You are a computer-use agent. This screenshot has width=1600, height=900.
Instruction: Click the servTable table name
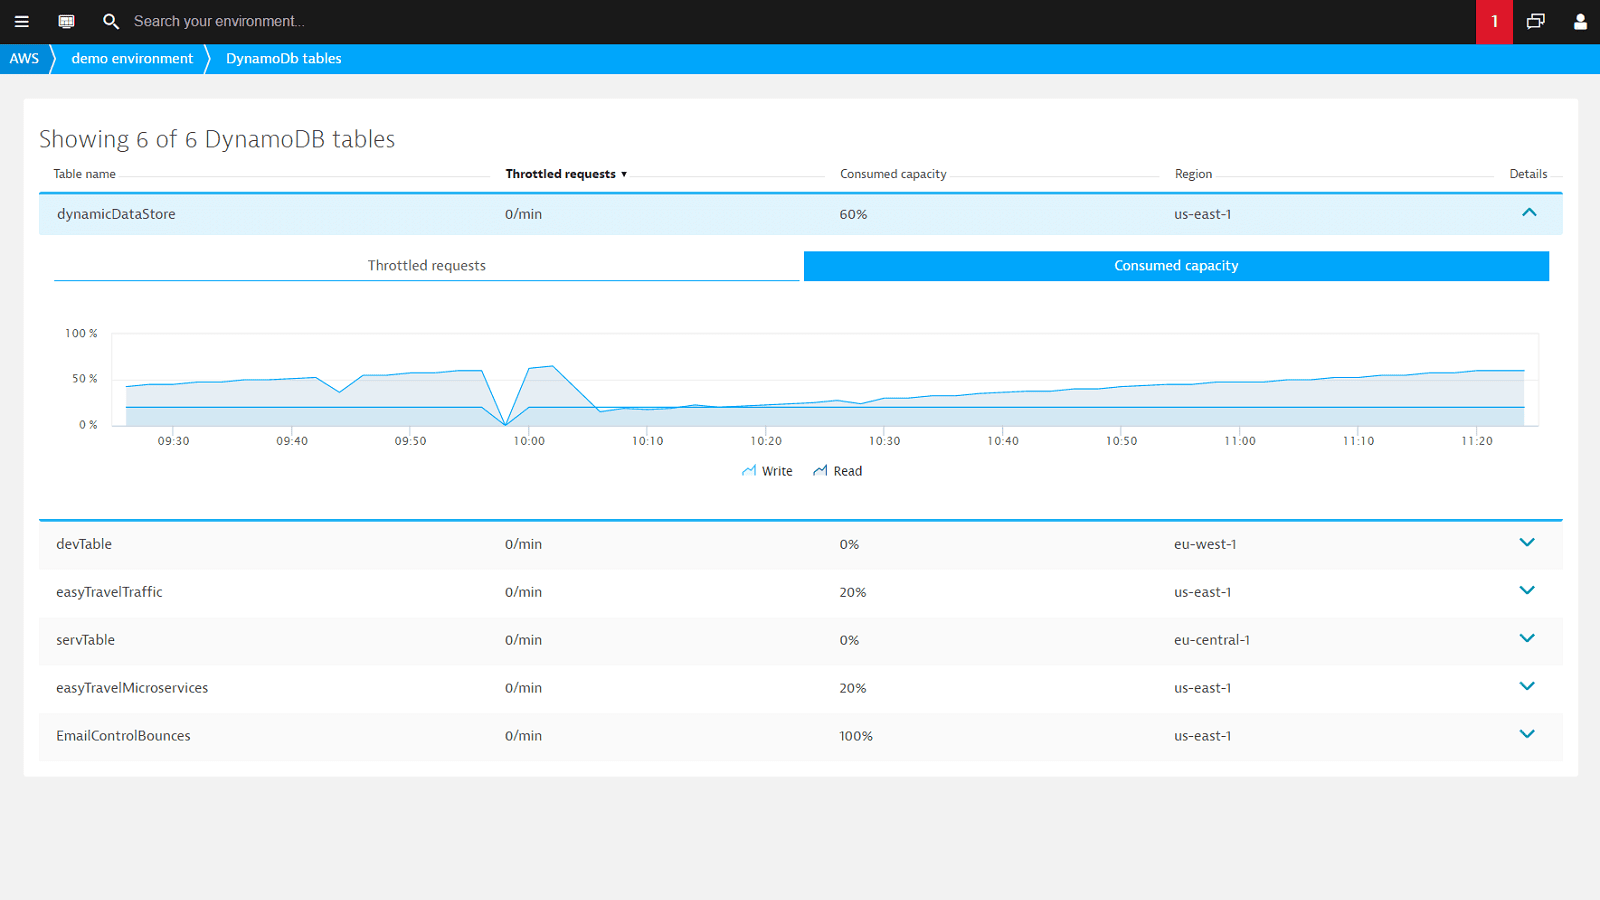click(x=85, y=640)
